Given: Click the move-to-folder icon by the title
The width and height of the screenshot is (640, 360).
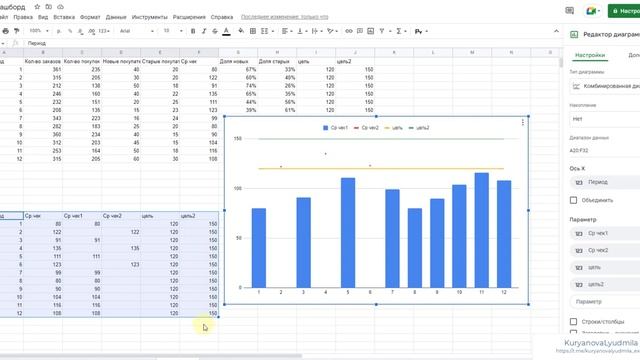Looking at the screenshot, I should pyautogui.click(x=49, y=7).
